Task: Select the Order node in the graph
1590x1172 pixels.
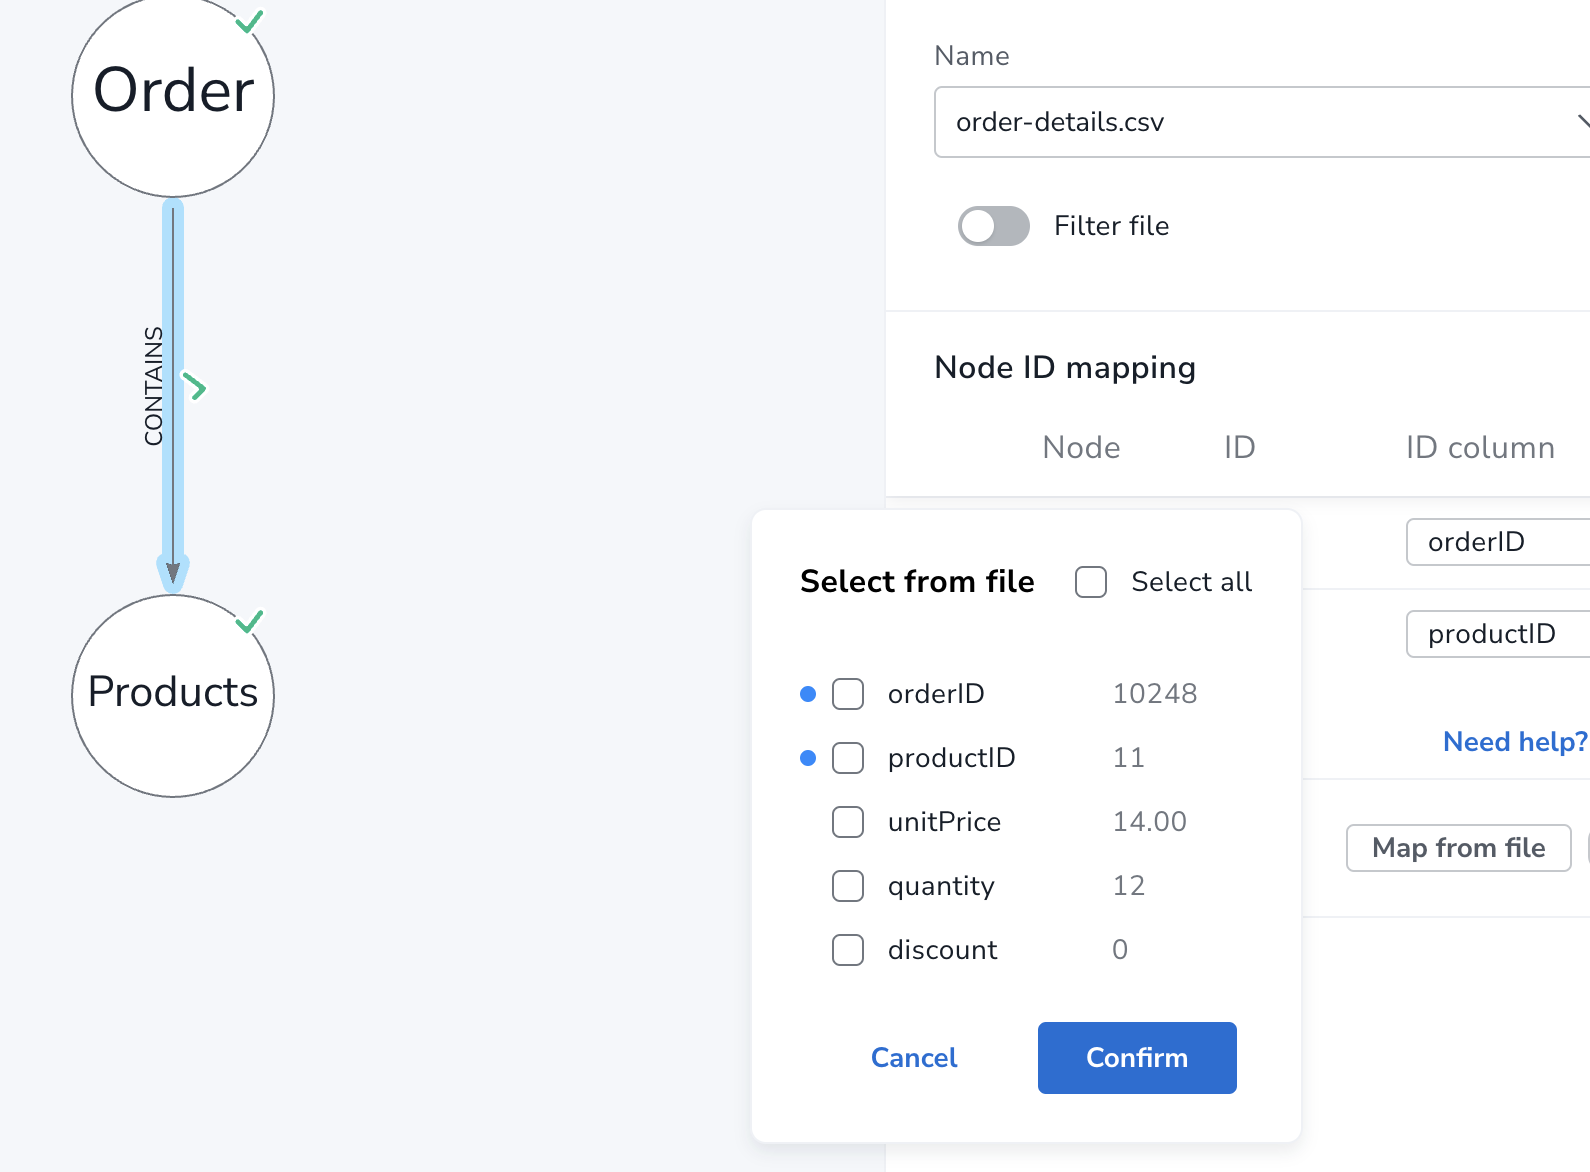Action: pyautogui.click(x=173, y=95)
